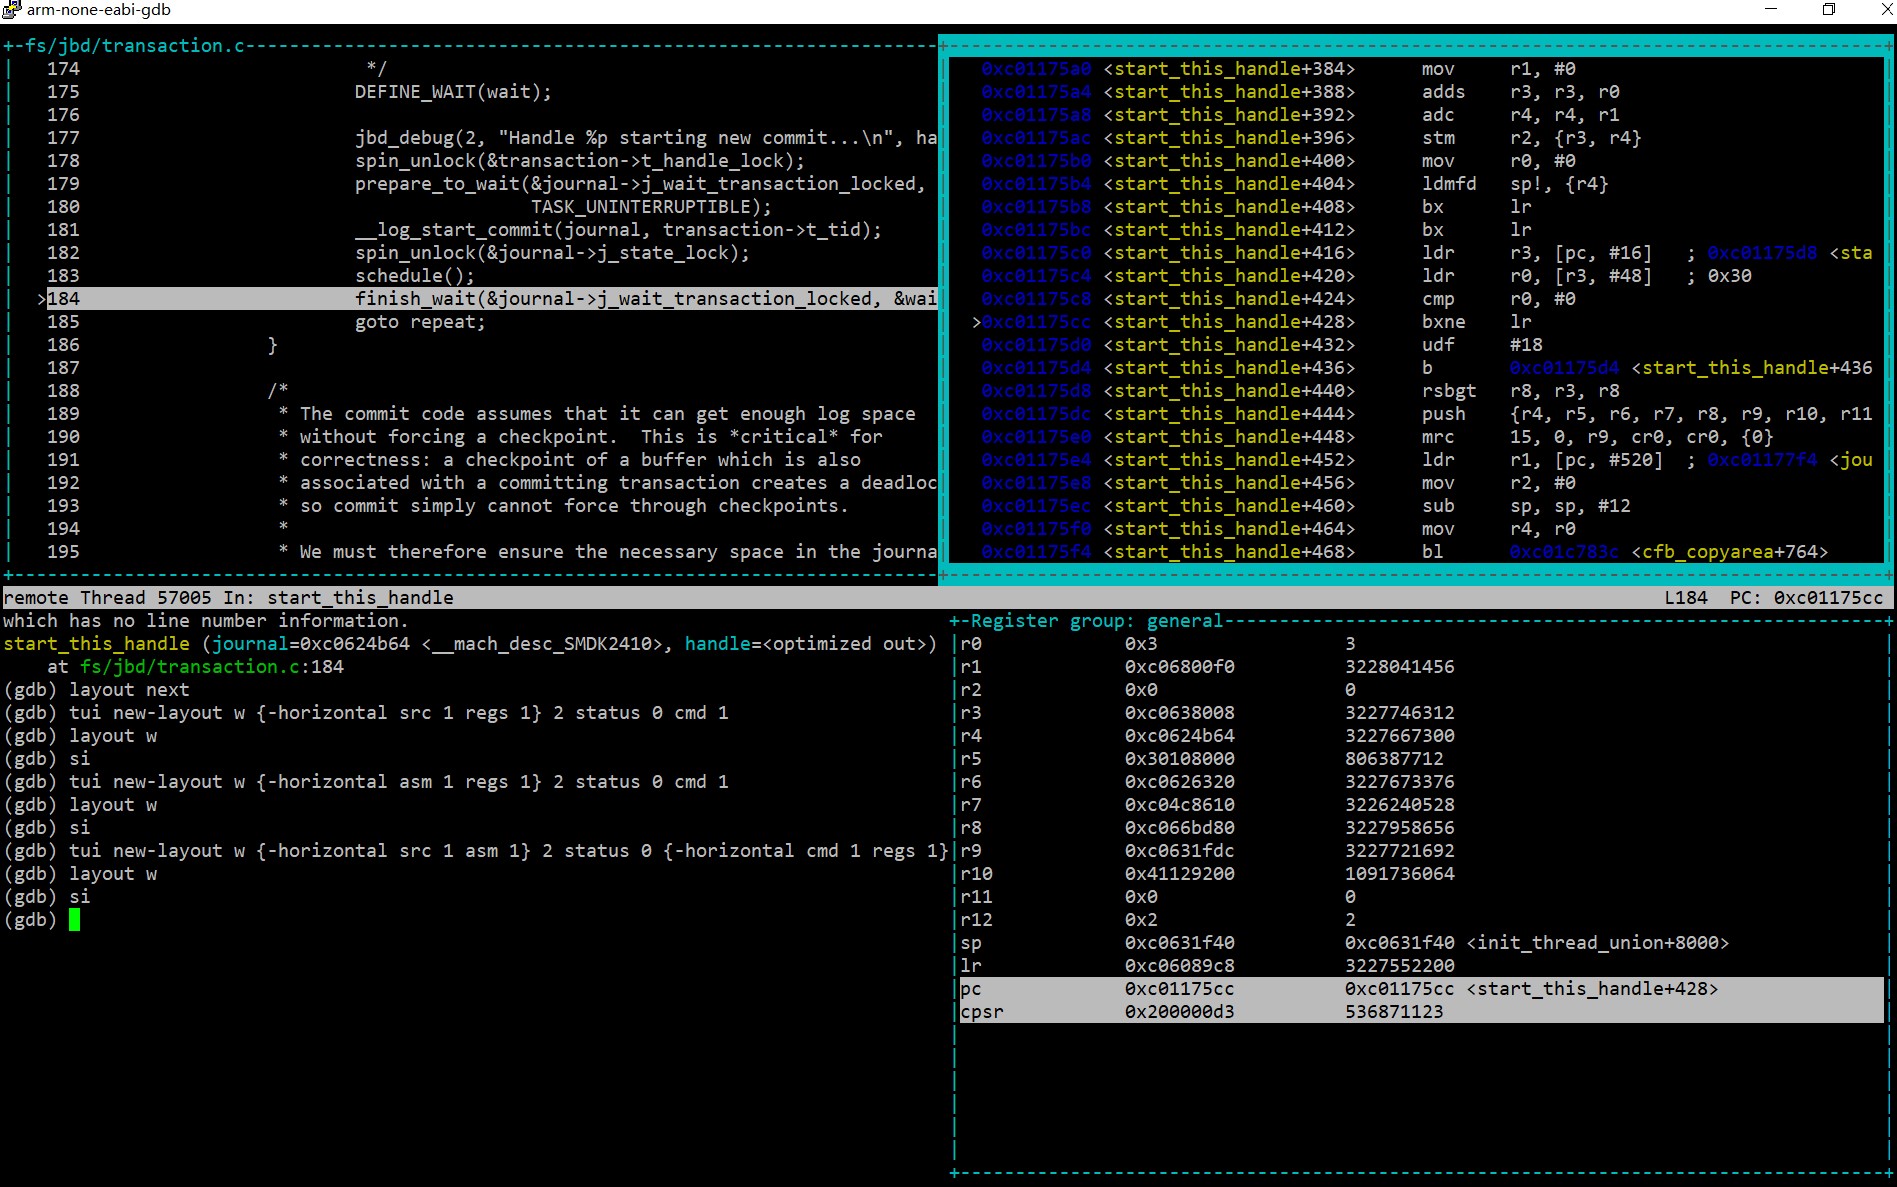Viewport: 1897px width, 1187px height.
Task: Click asm address 0xc01175a0 mov r1, #0
Action: tap(1278, 69)
